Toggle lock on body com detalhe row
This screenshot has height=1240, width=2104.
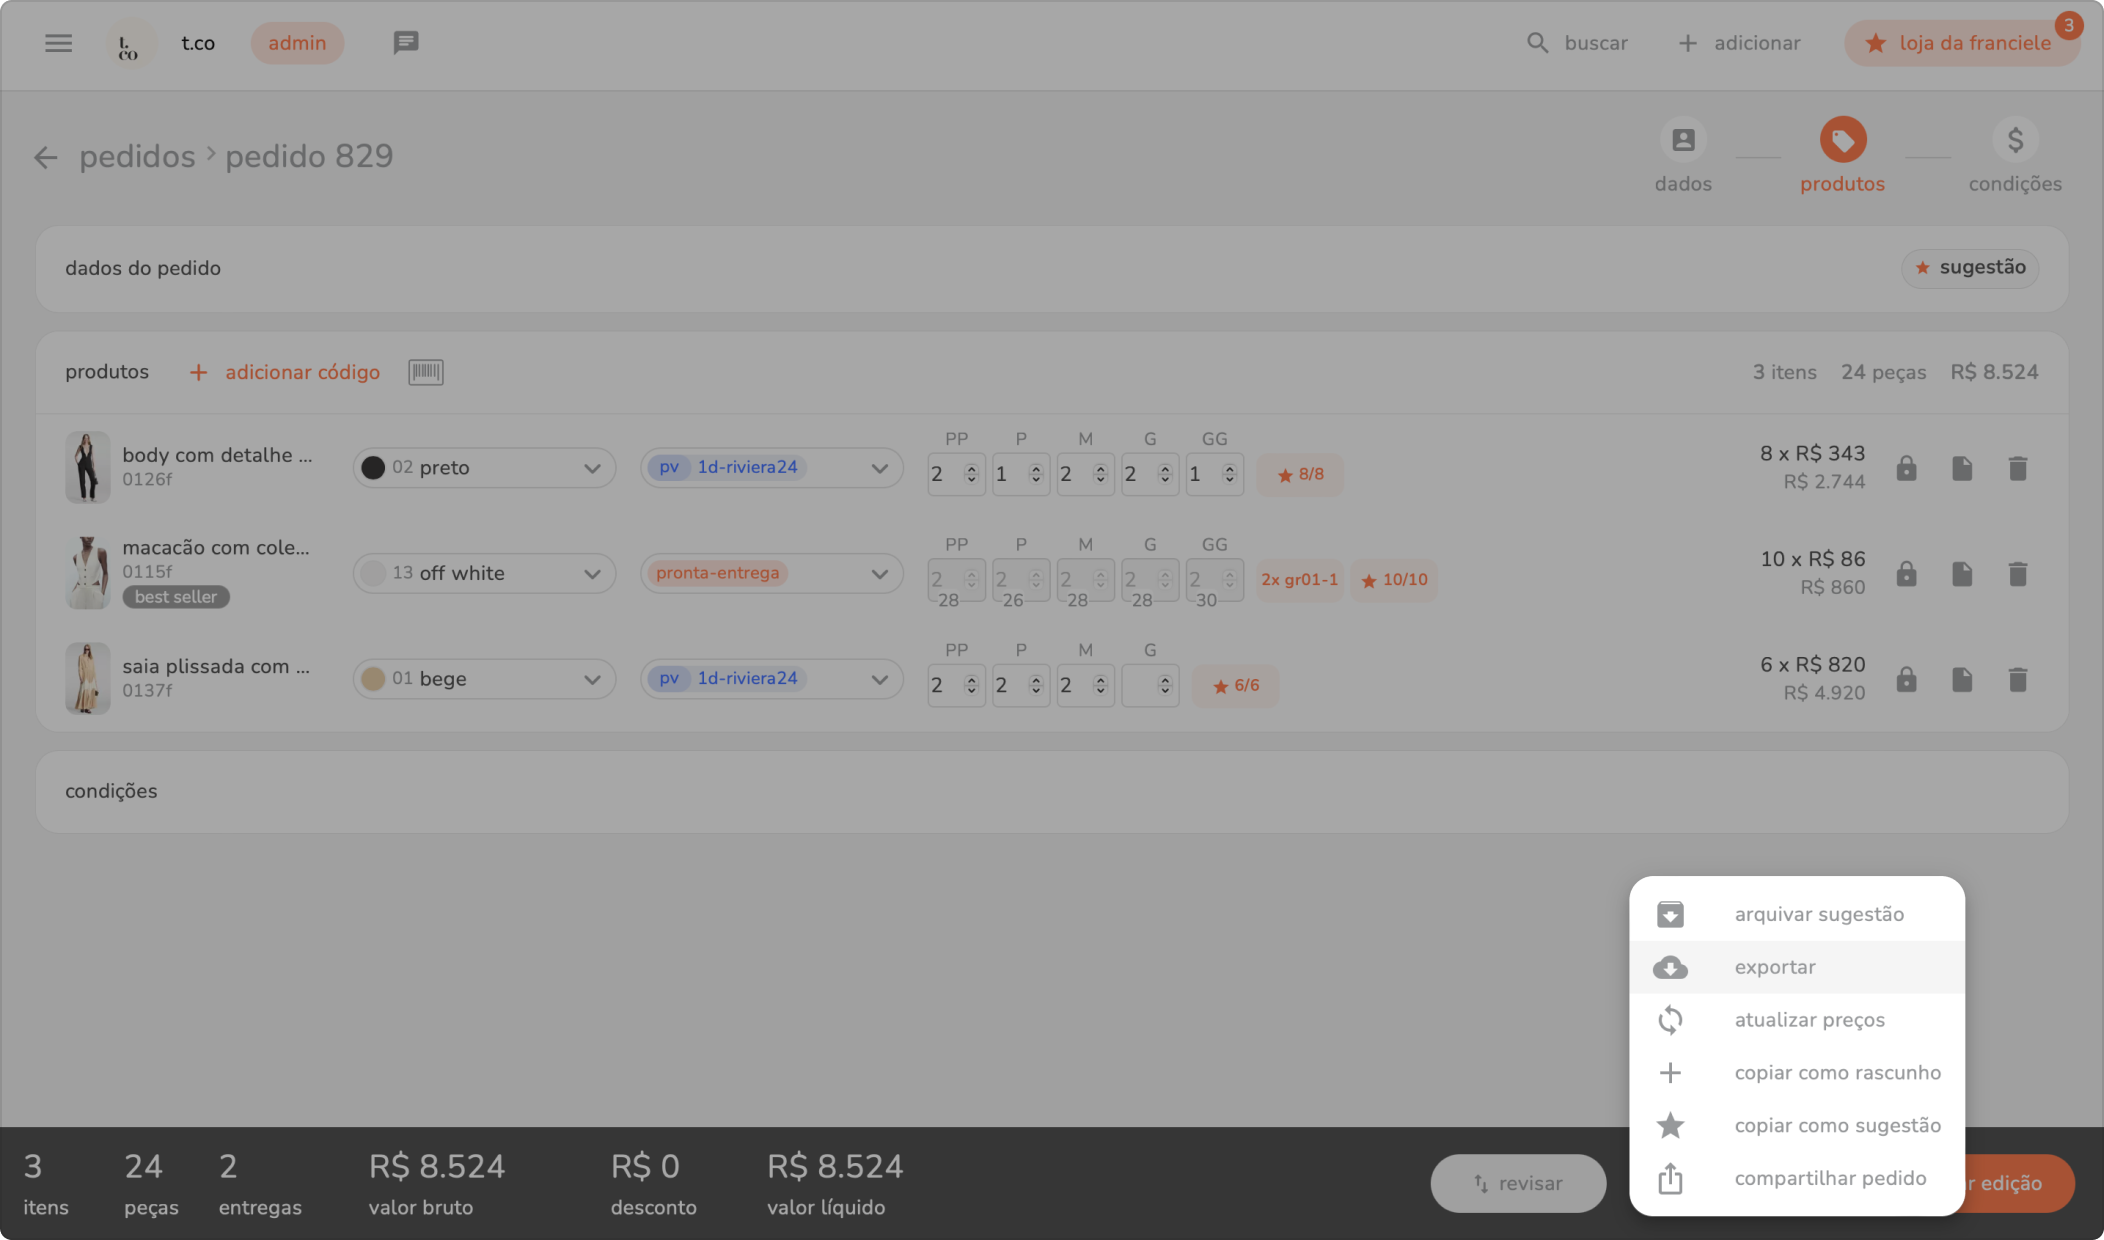(1906, 468)
